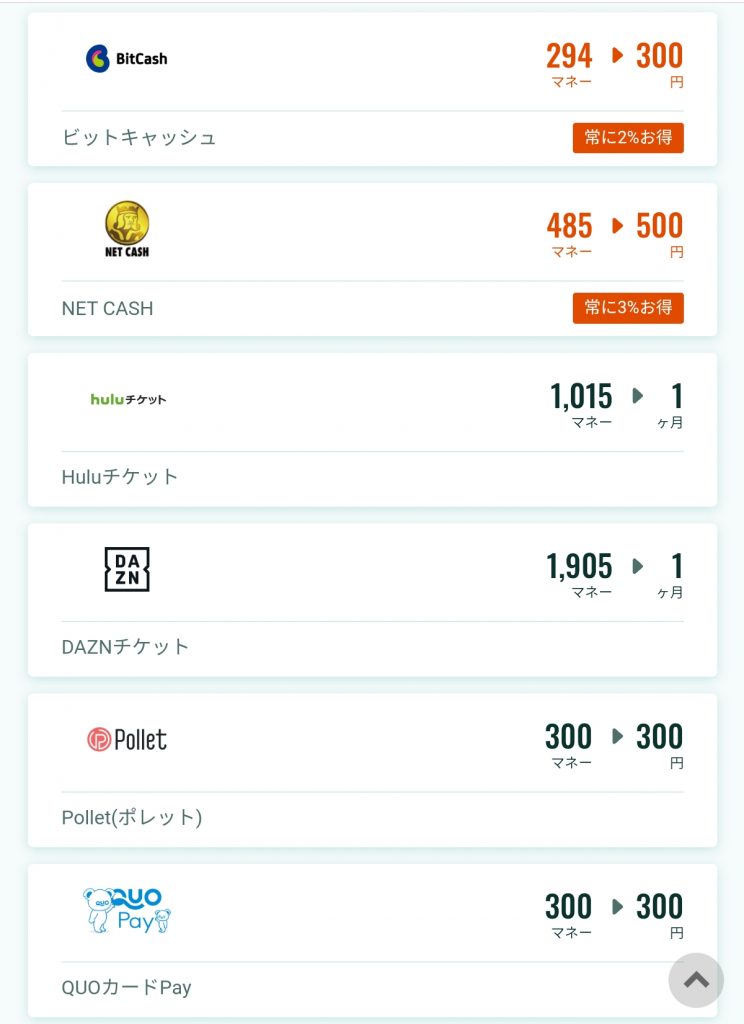Click the arrow in the Pollet exchange rate
This screenshot has height=1024, width=744.
(x=617, y=736)
